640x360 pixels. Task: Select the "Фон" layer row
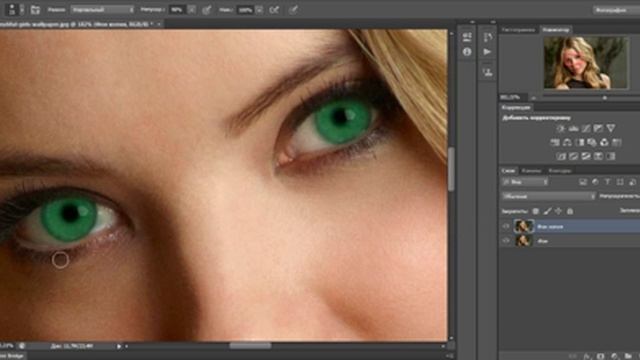coord(570,241)
